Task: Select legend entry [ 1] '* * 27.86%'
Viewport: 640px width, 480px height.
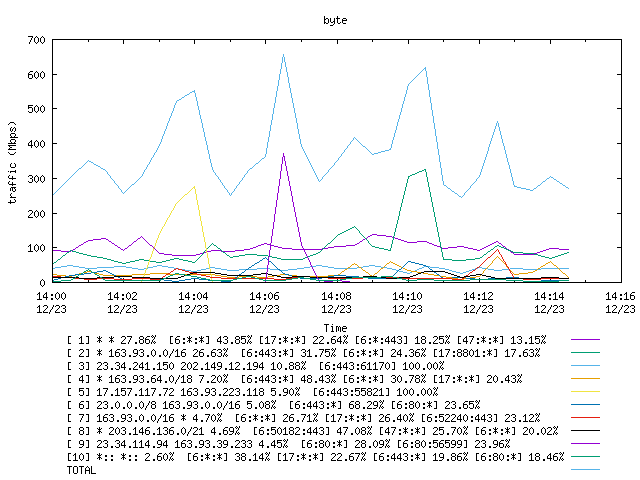Action: pos(307,340)
